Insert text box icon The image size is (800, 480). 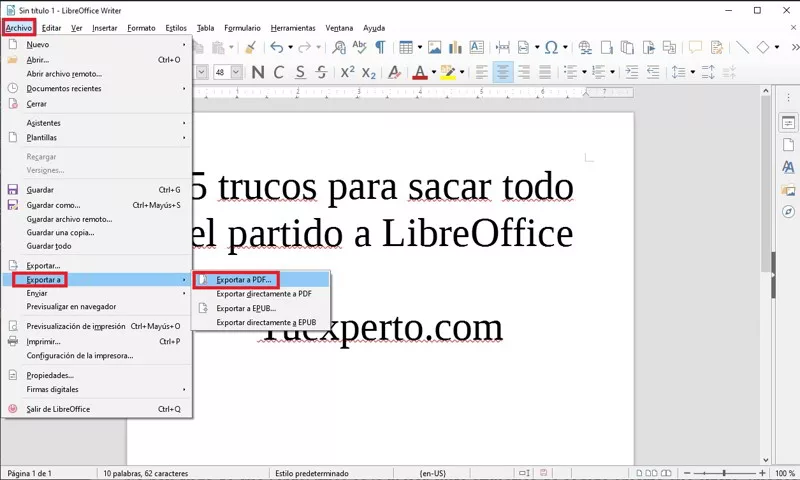(x=477, y=47)
